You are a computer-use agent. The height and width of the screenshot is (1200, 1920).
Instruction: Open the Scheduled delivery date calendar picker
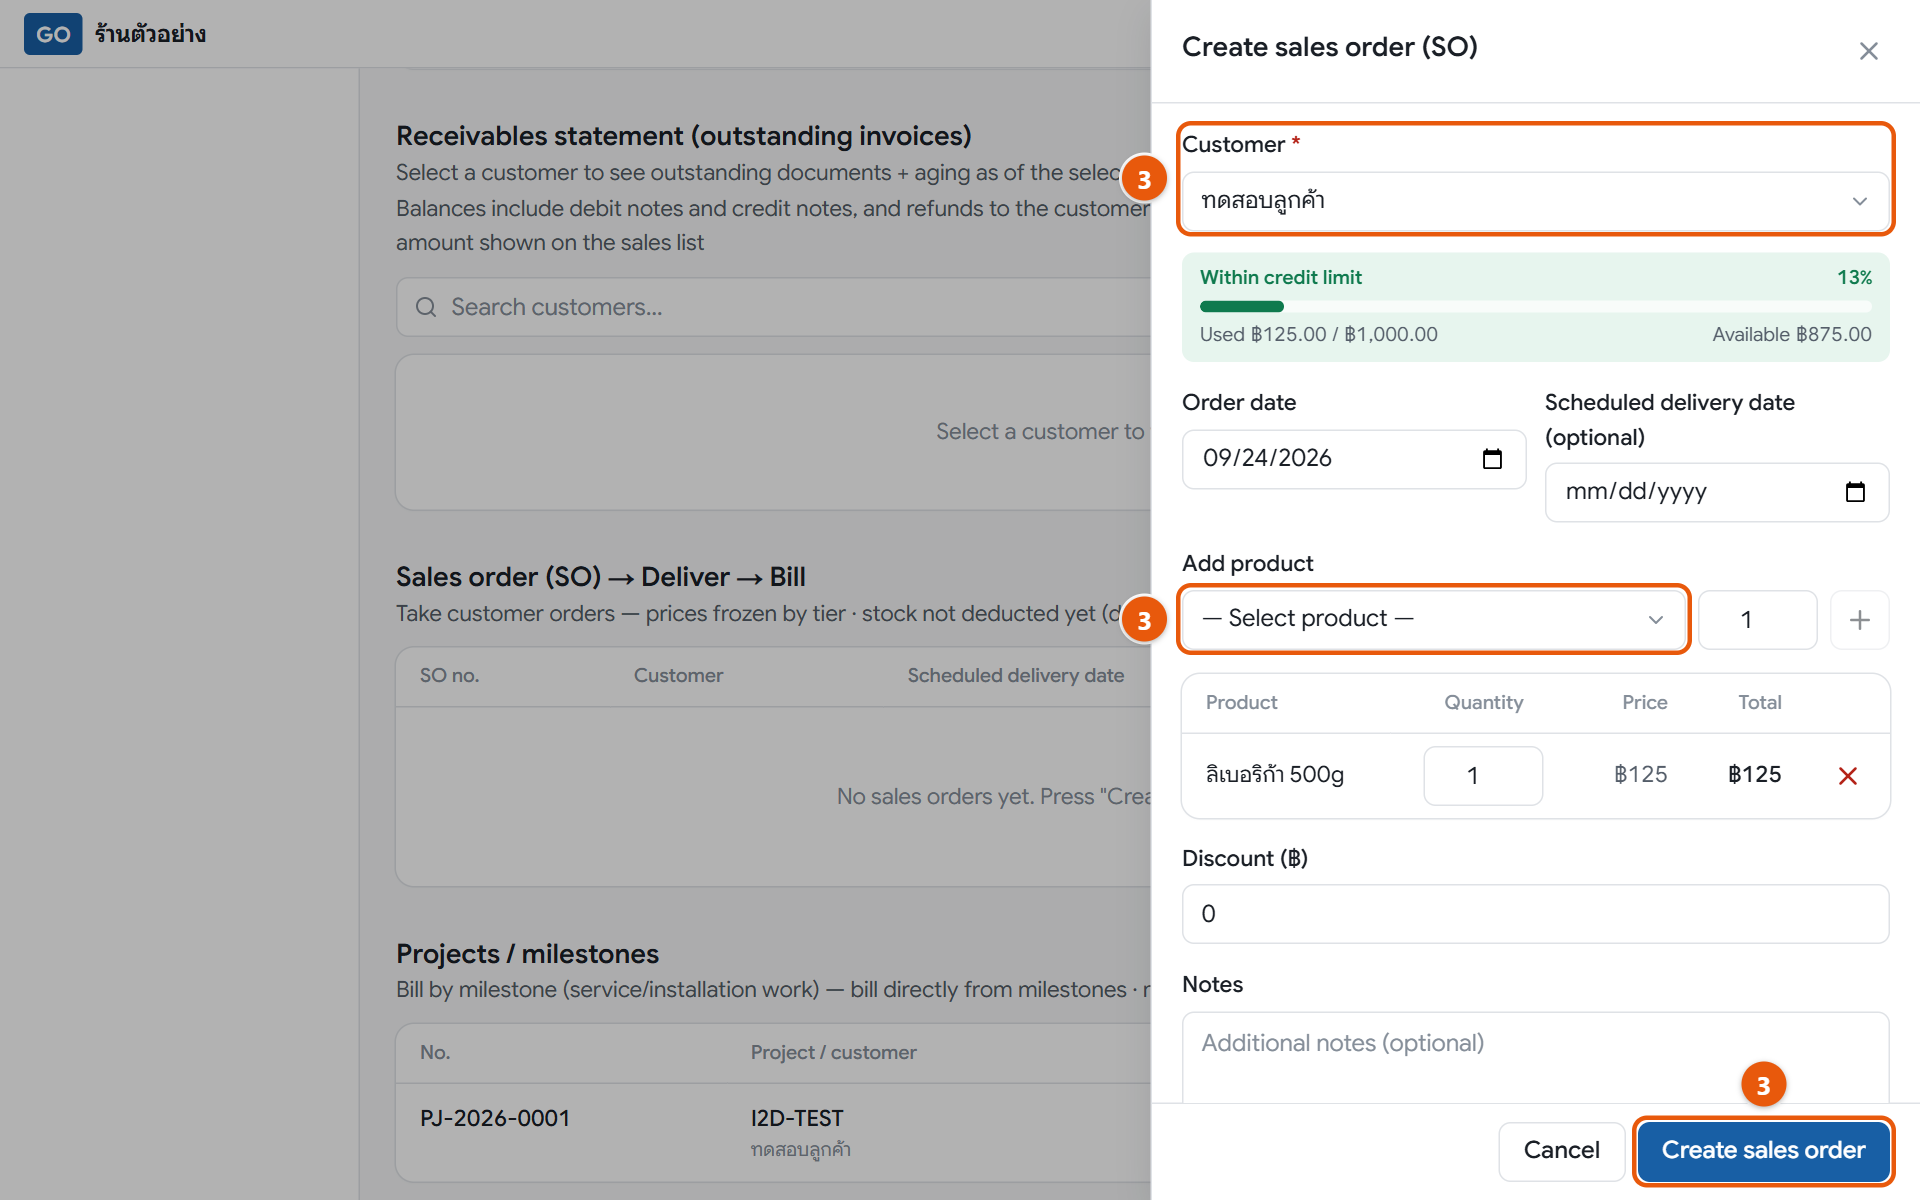click(x=1855, y=492)
